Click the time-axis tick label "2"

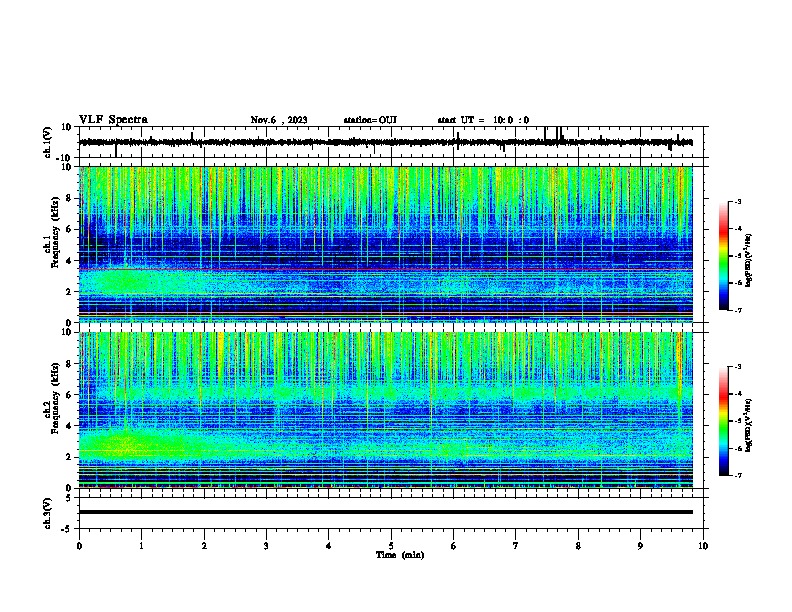[204, 546]
